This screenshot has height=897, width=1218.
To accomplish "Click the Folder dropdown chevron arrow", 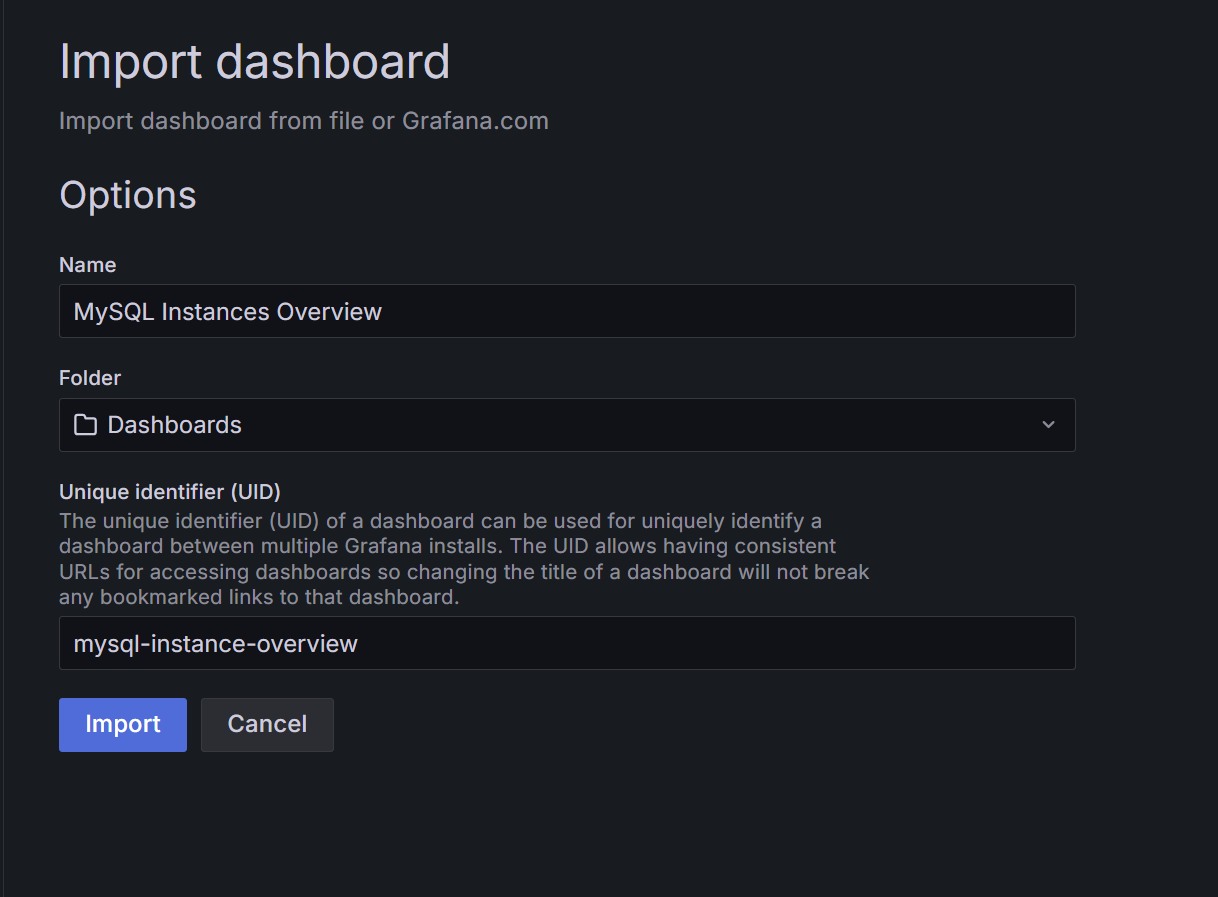I will tap(1048, 425).
